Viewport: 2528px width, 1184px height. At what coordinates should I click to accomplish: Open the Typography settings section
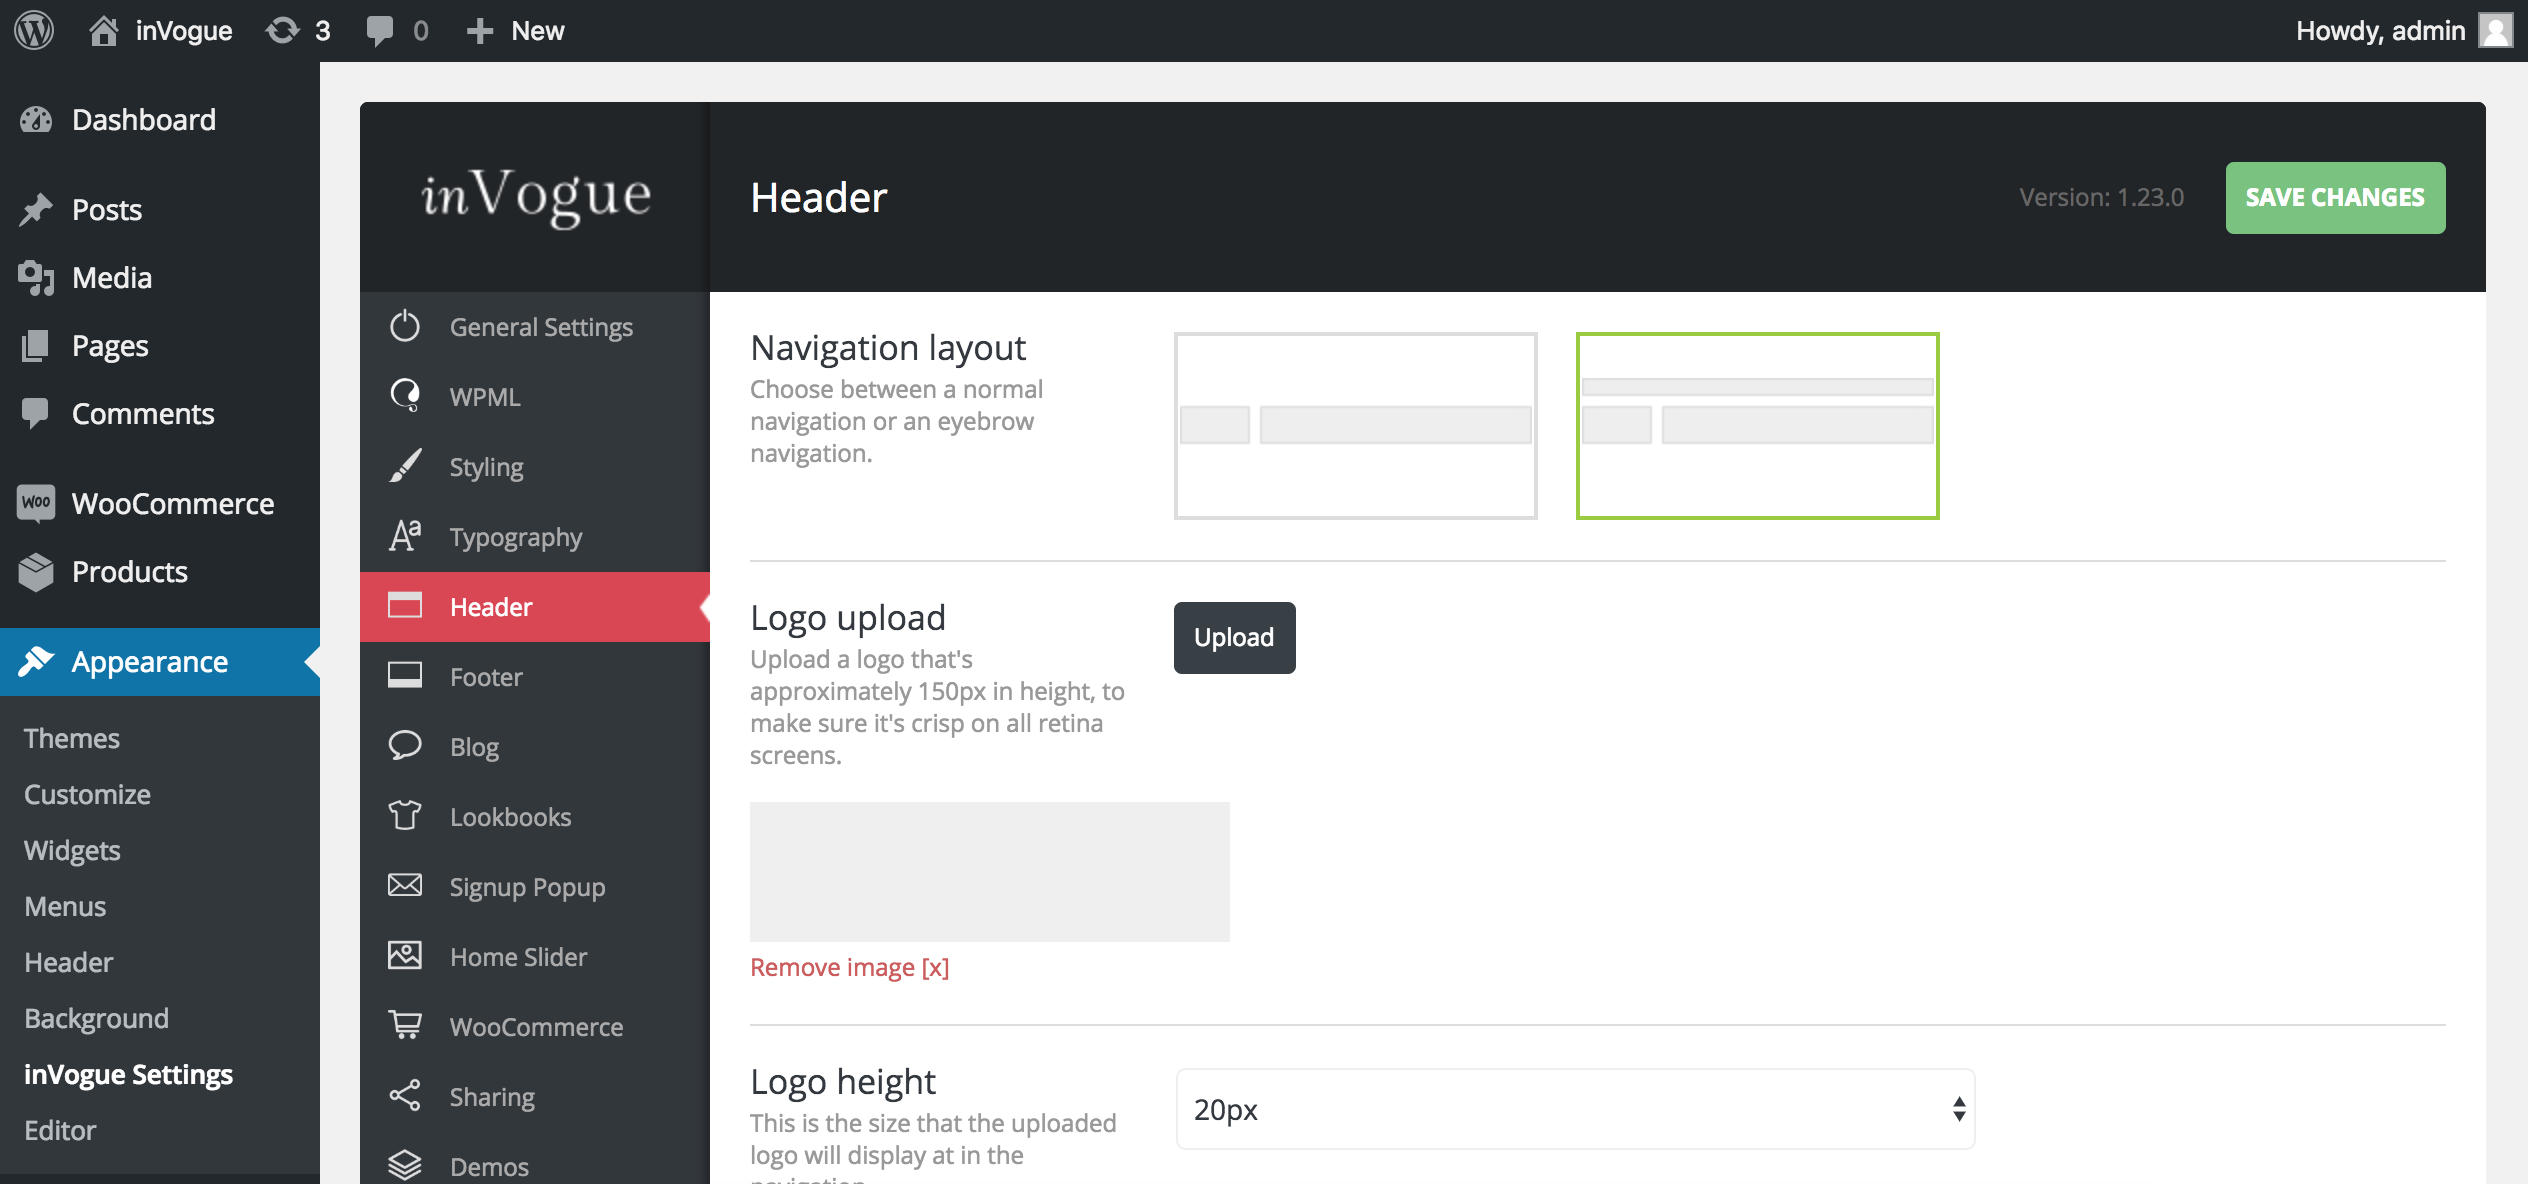click(x=535, y=537)
